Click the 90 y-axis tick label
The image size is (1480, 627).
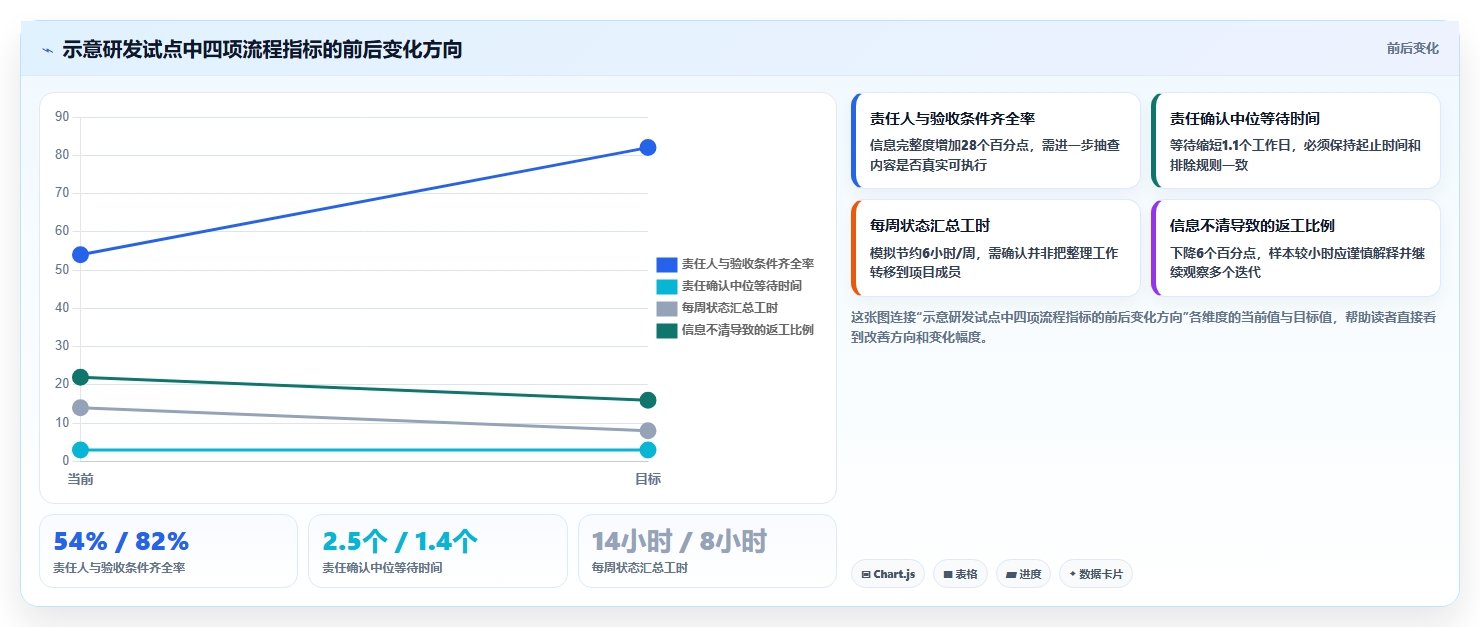tap(62, 117)
